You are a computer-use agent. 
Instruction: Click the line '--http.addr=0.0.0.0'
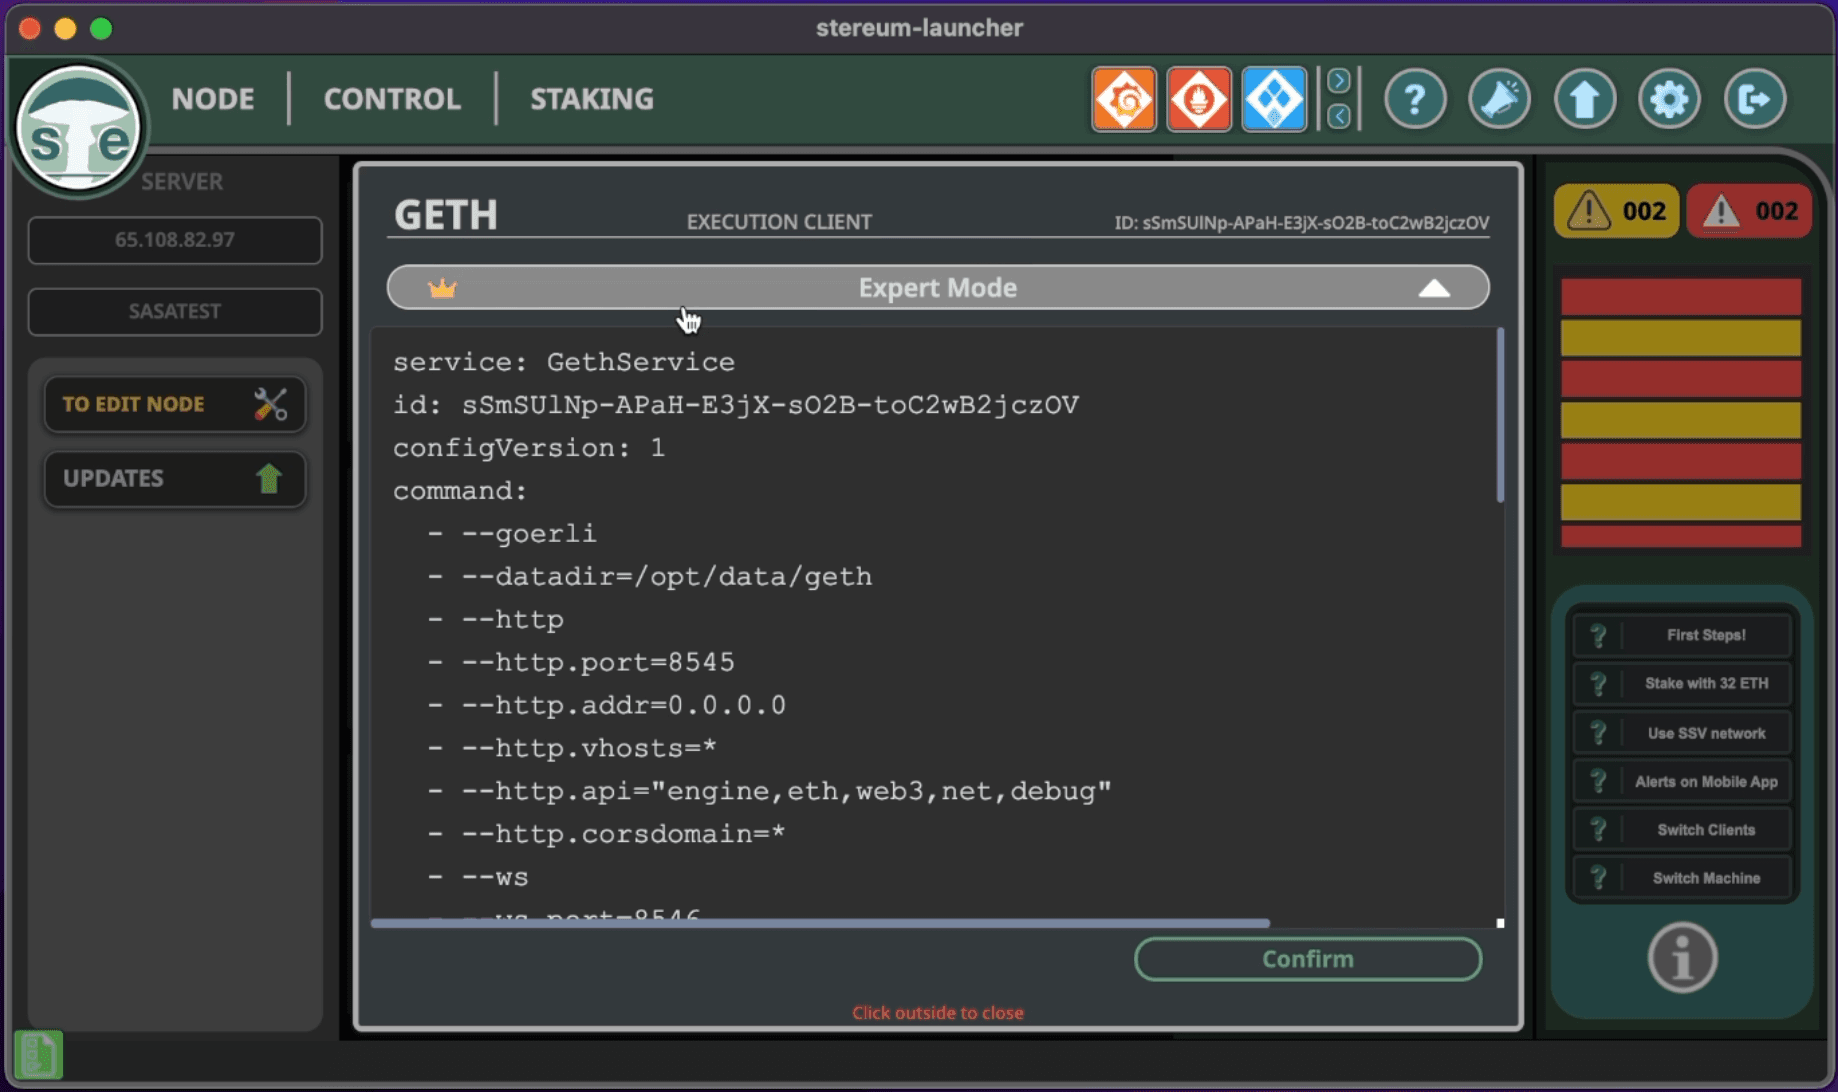[x=607, y=705]
